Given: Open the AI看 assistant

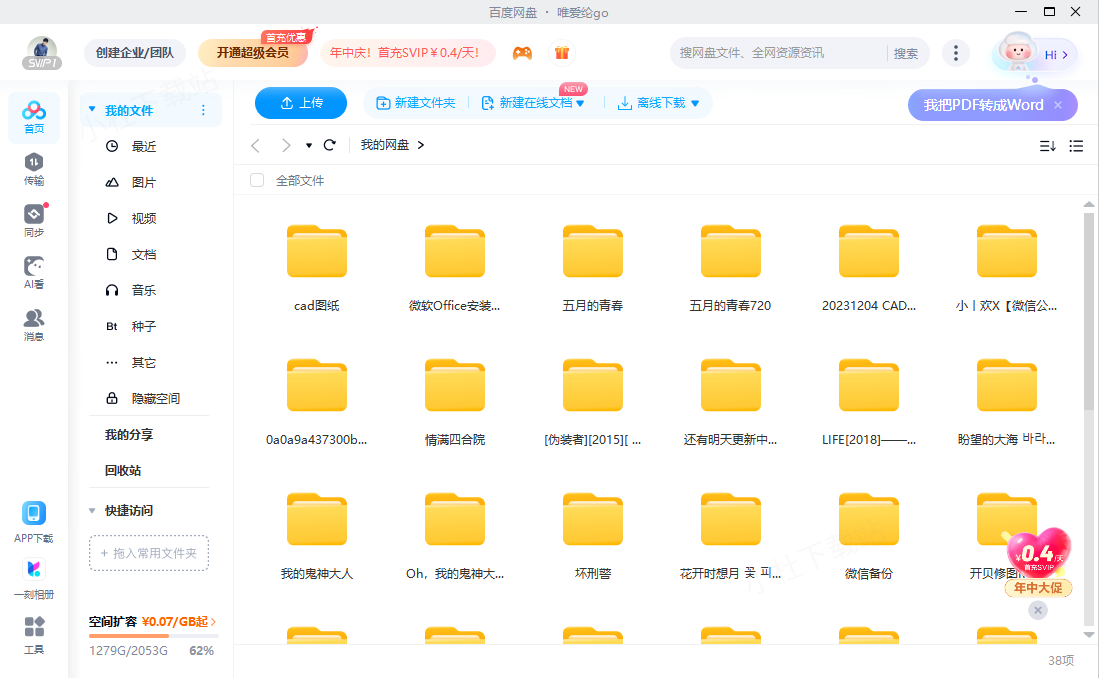Looking at the screenshot, I should point(34,273).
